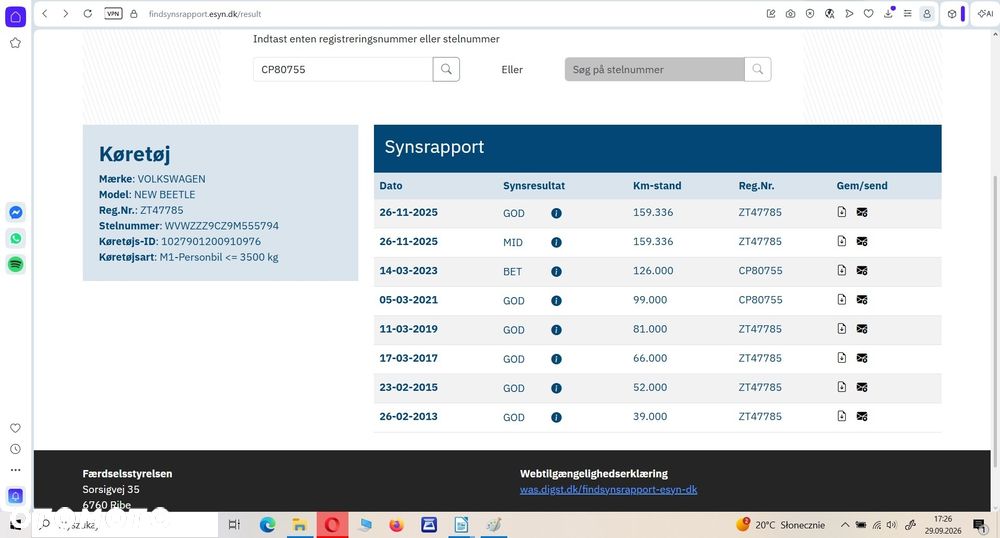This screenshot has width=1000, height=538.
Task: Open info for 05-03-2021 inspection result
Action: coord(556,301)
